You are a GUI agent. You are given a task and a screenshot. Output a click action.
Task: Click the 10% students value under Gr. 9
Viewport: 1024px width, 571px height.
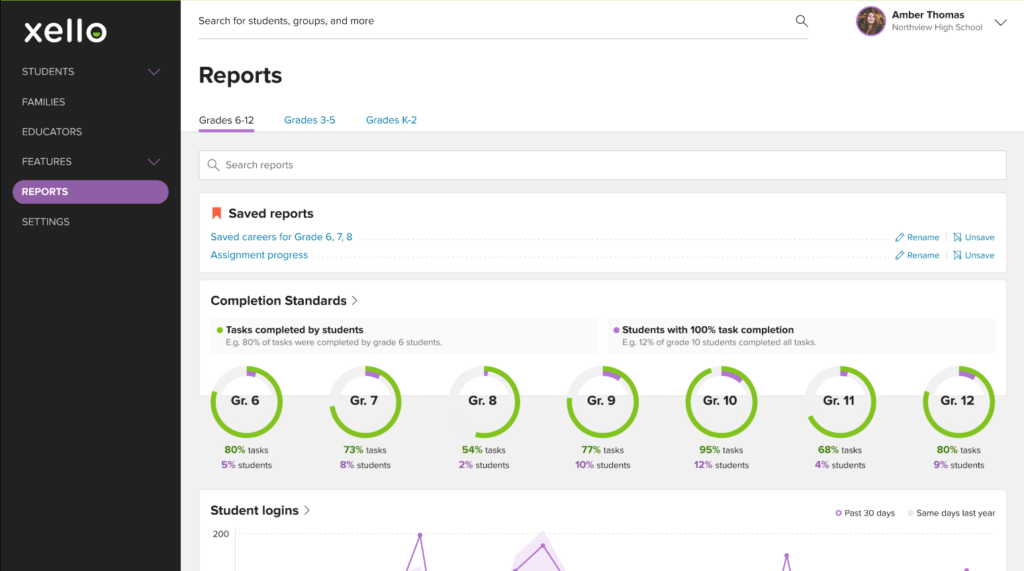click(602, 465)
